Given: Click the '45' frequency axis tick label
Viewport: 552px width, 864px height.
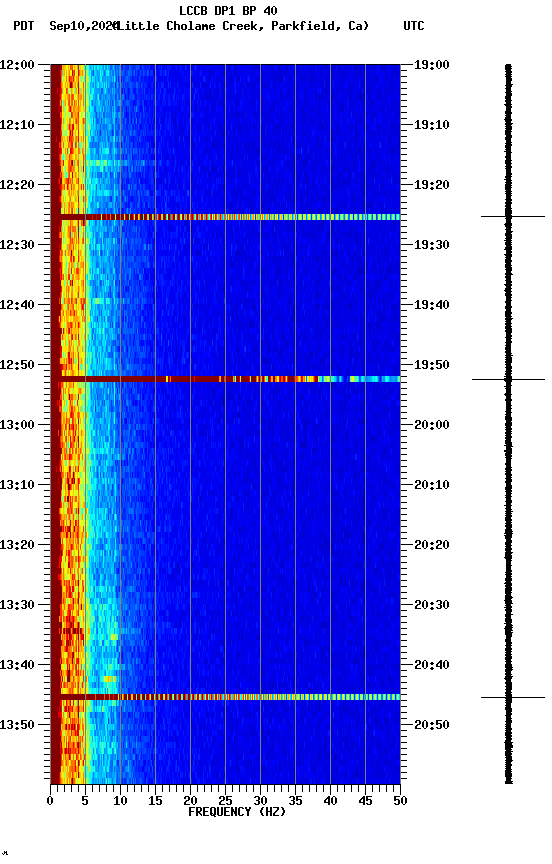Looking at the screenshot, I should tap(365, 801).
